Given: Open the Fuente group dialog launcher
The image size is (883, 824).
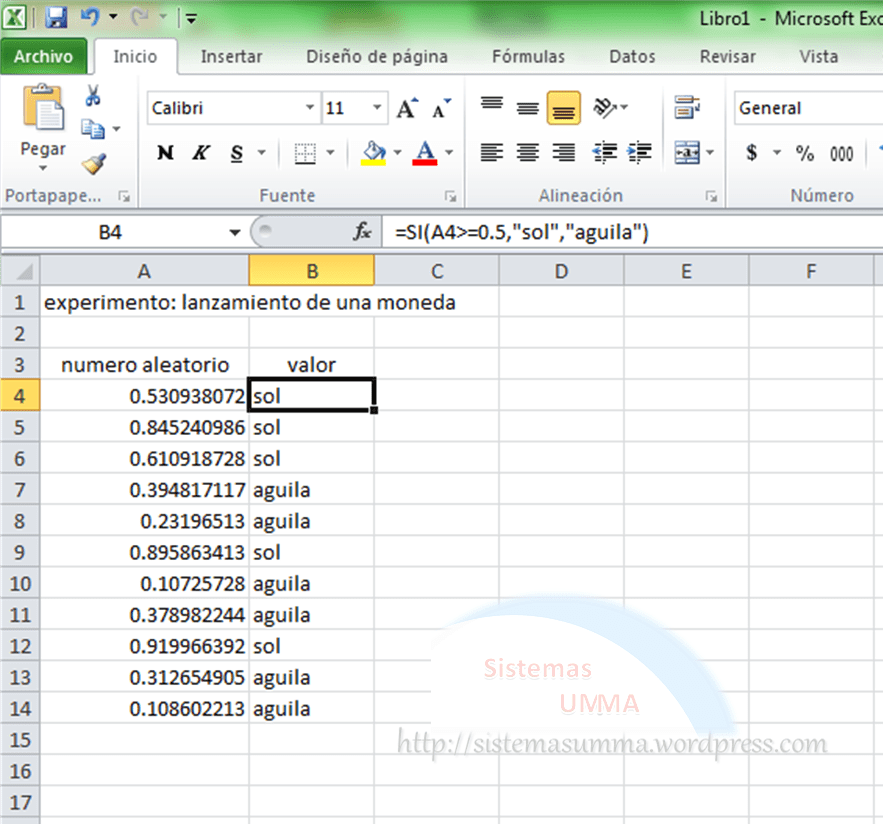Looking at the screenshot, I should tap(451, 196).
